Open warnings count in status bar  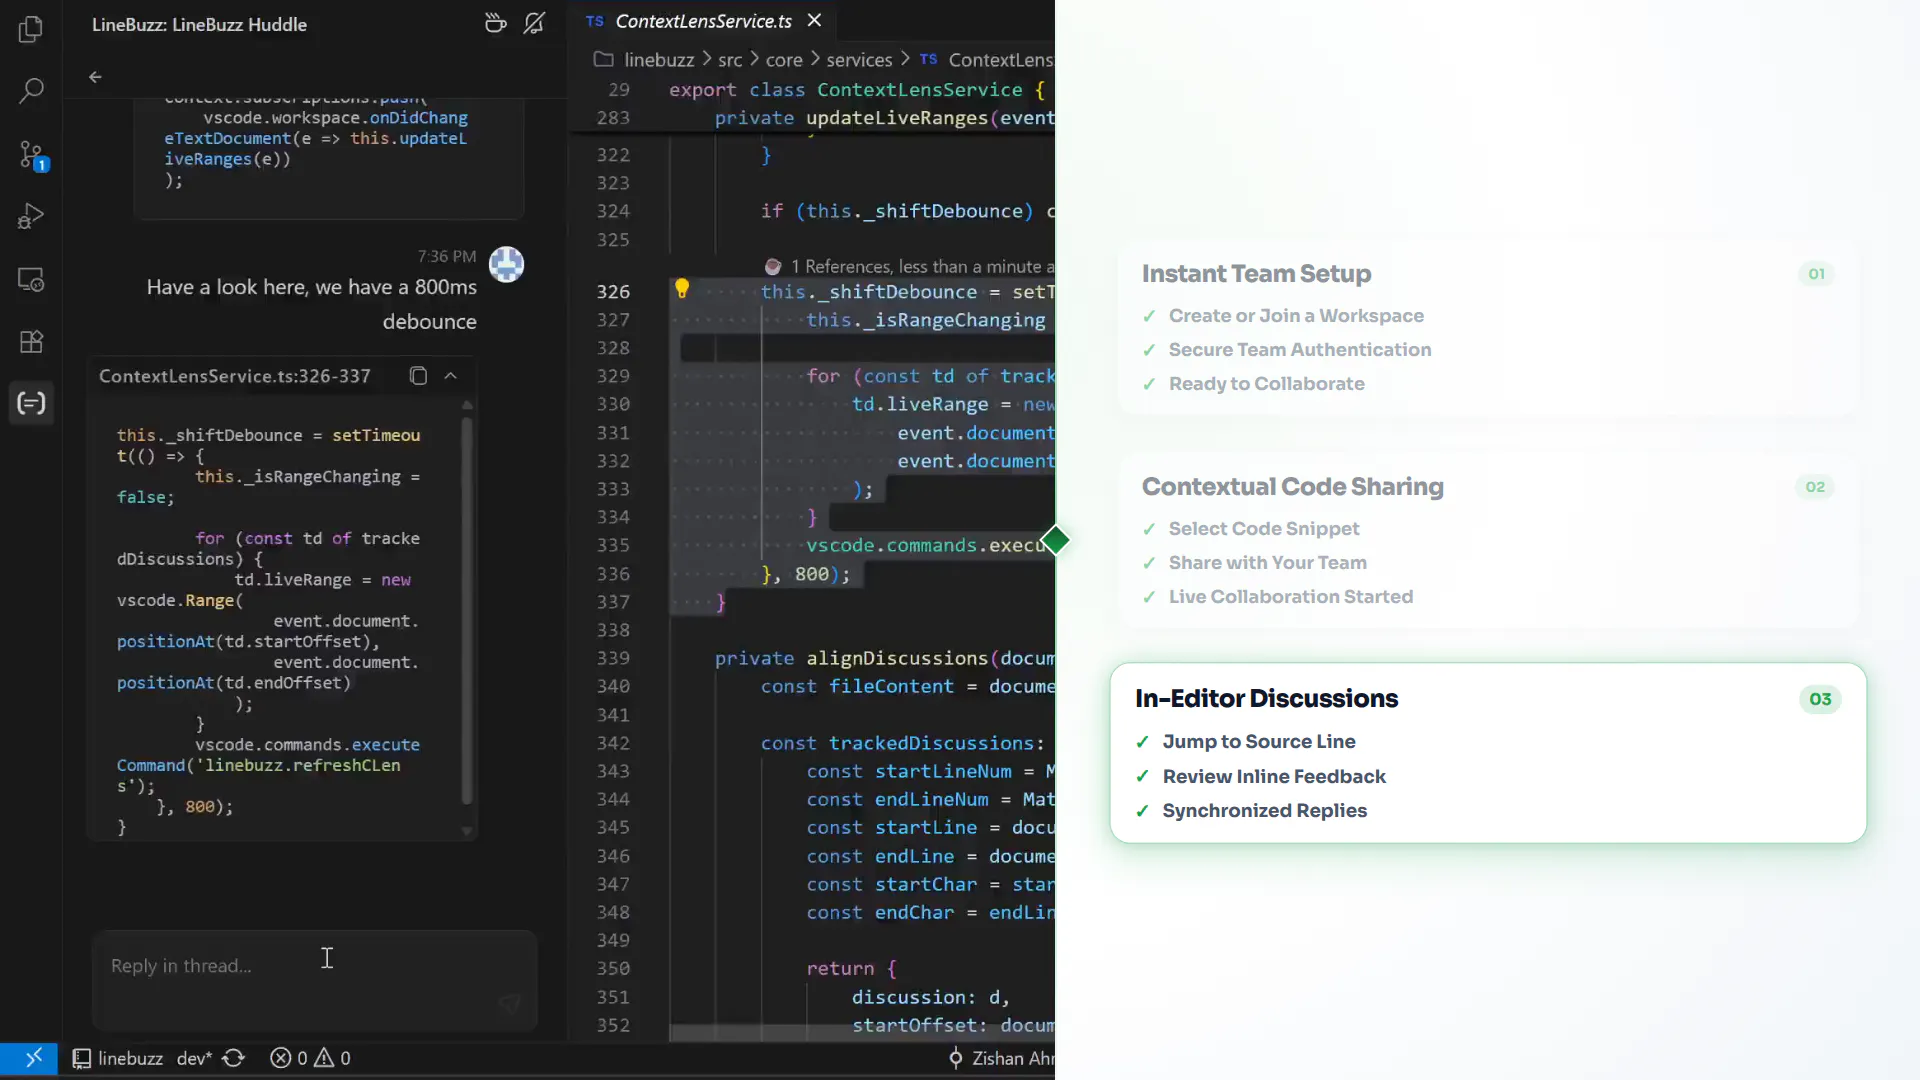tap(333, 1058)
